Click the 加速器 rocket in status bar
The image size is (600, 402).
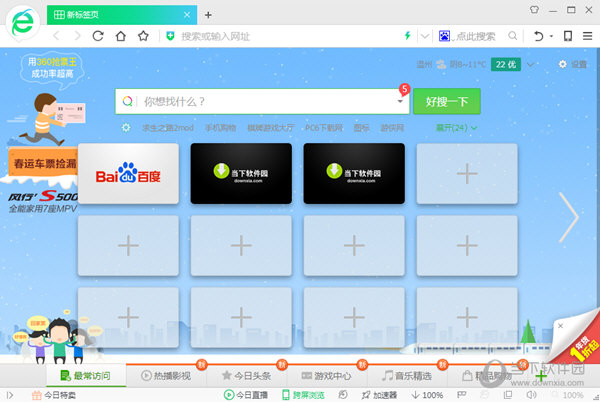[379, 395]
